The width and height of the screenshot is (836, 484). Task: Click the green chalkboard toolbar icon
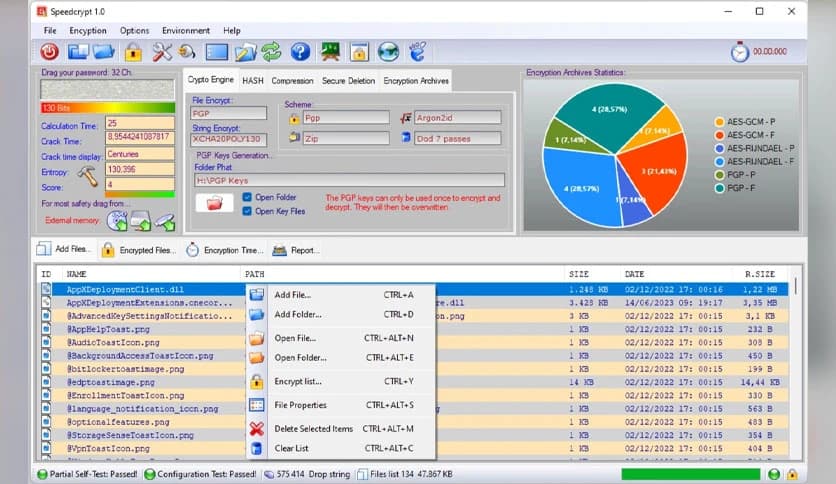[x=330, y=52]
